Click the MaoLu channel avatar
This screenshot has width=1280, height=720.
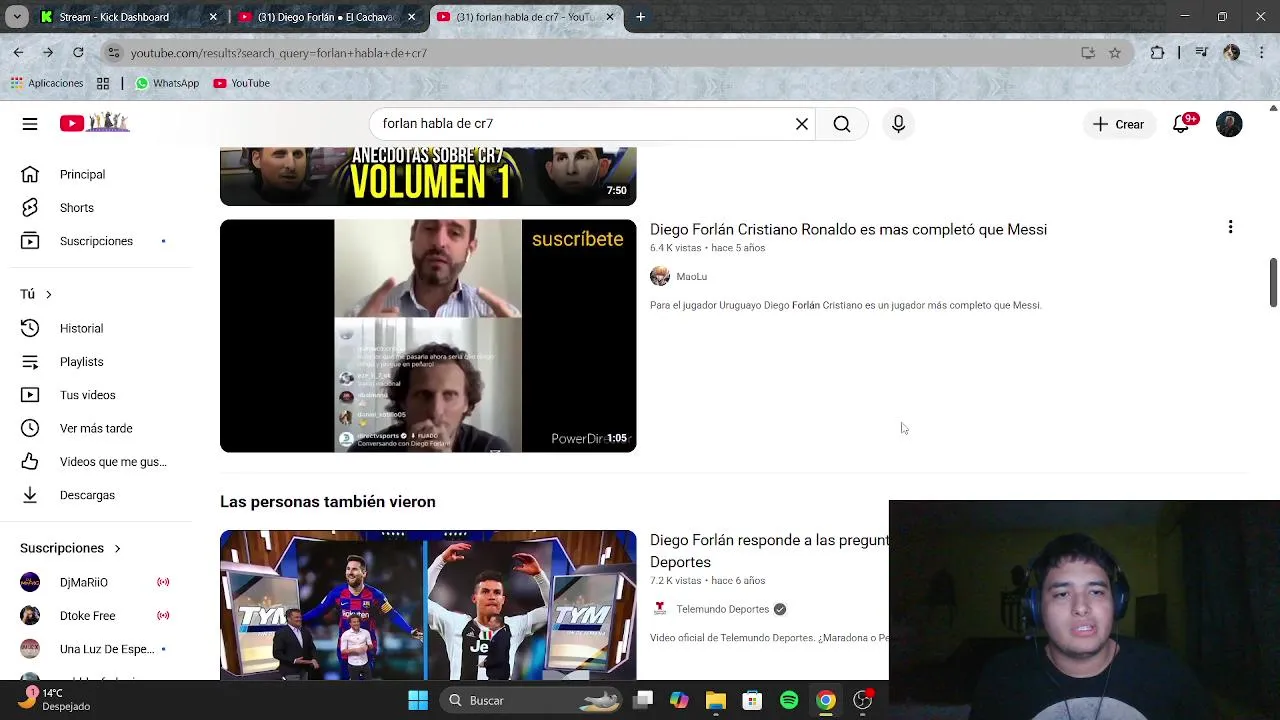click(660, 277)
